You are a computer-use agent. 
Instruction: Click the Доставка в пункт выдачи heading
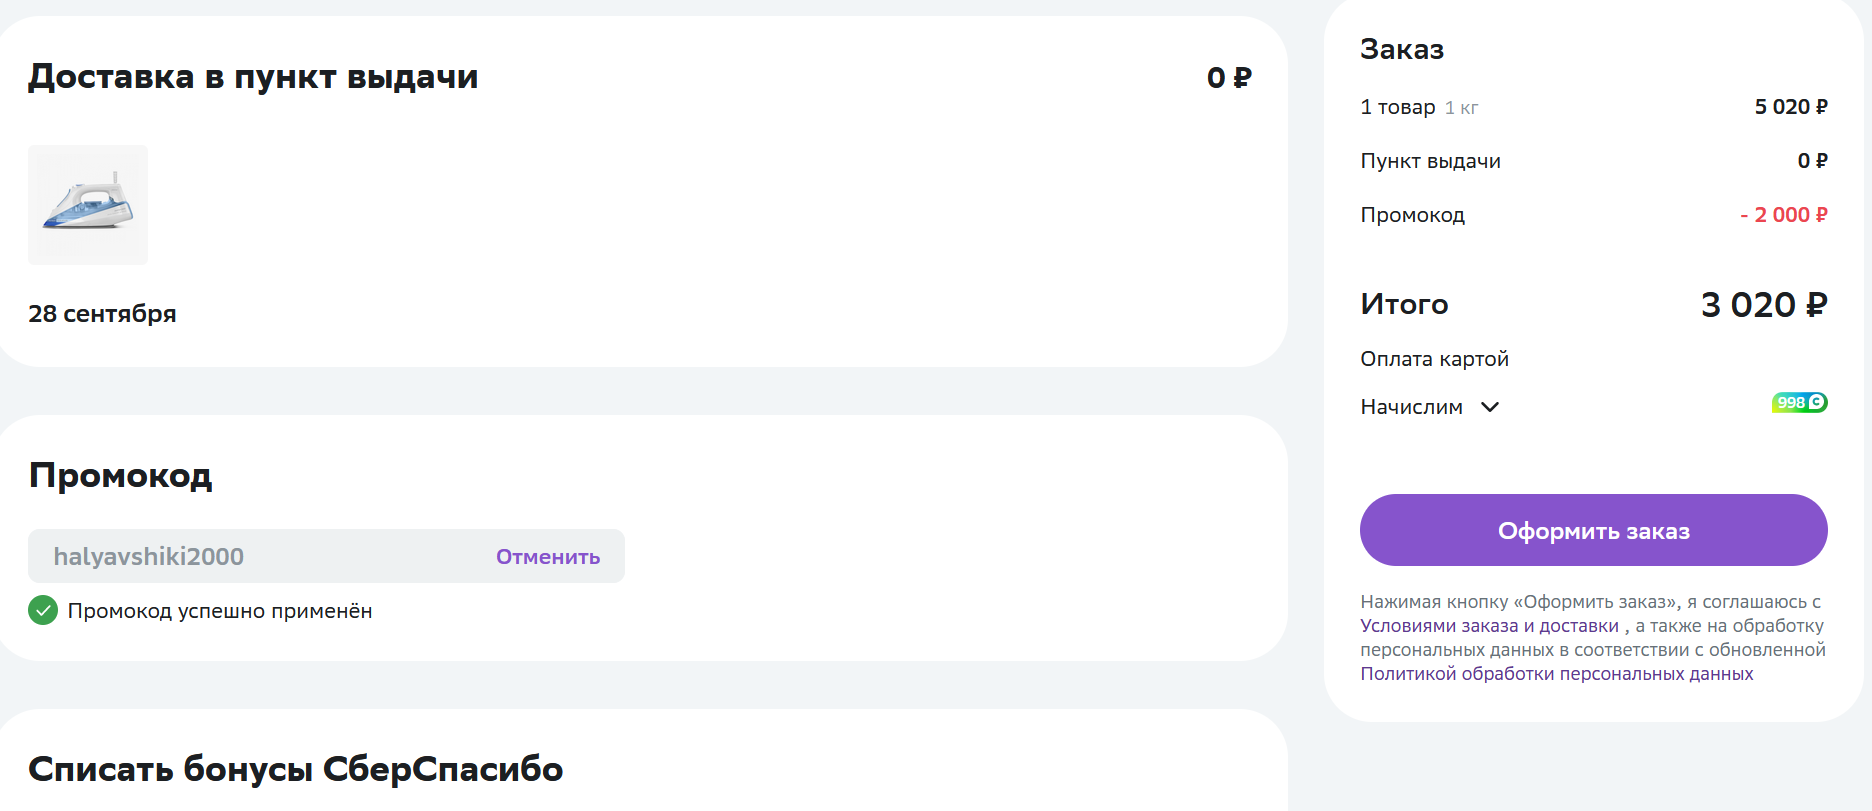pos(253,77)
